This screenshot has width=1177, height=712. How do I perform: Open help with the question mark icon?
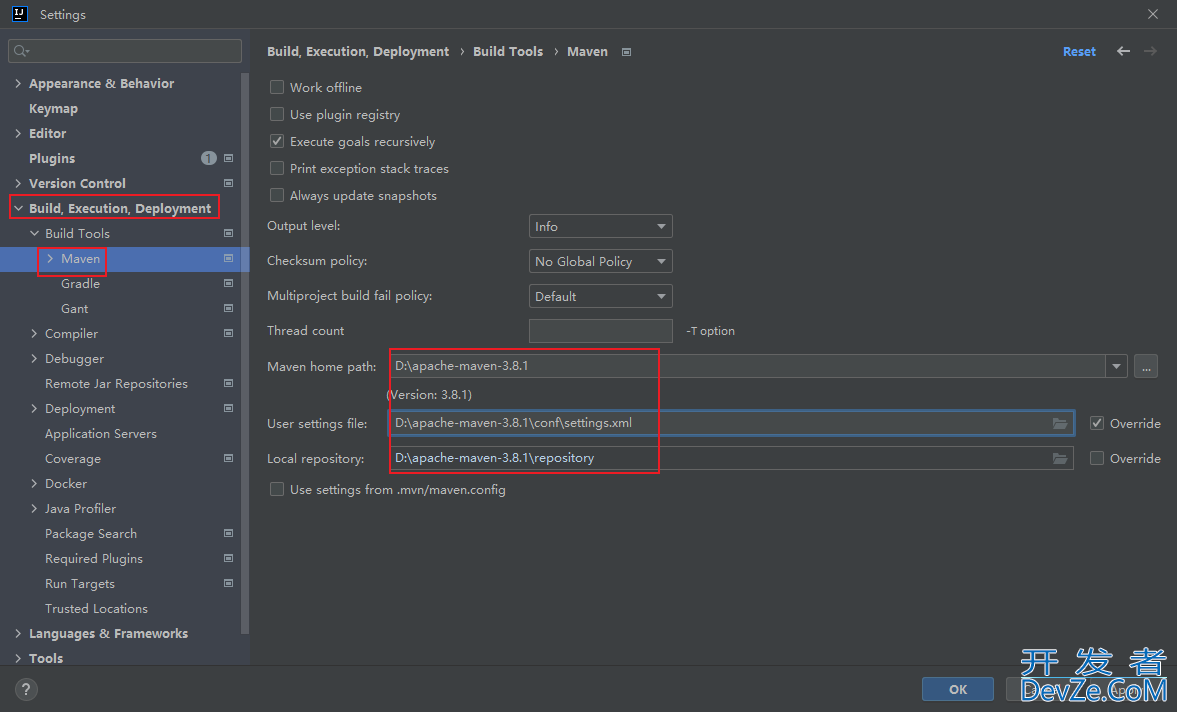pyautogui.click(x=26, y=689)
